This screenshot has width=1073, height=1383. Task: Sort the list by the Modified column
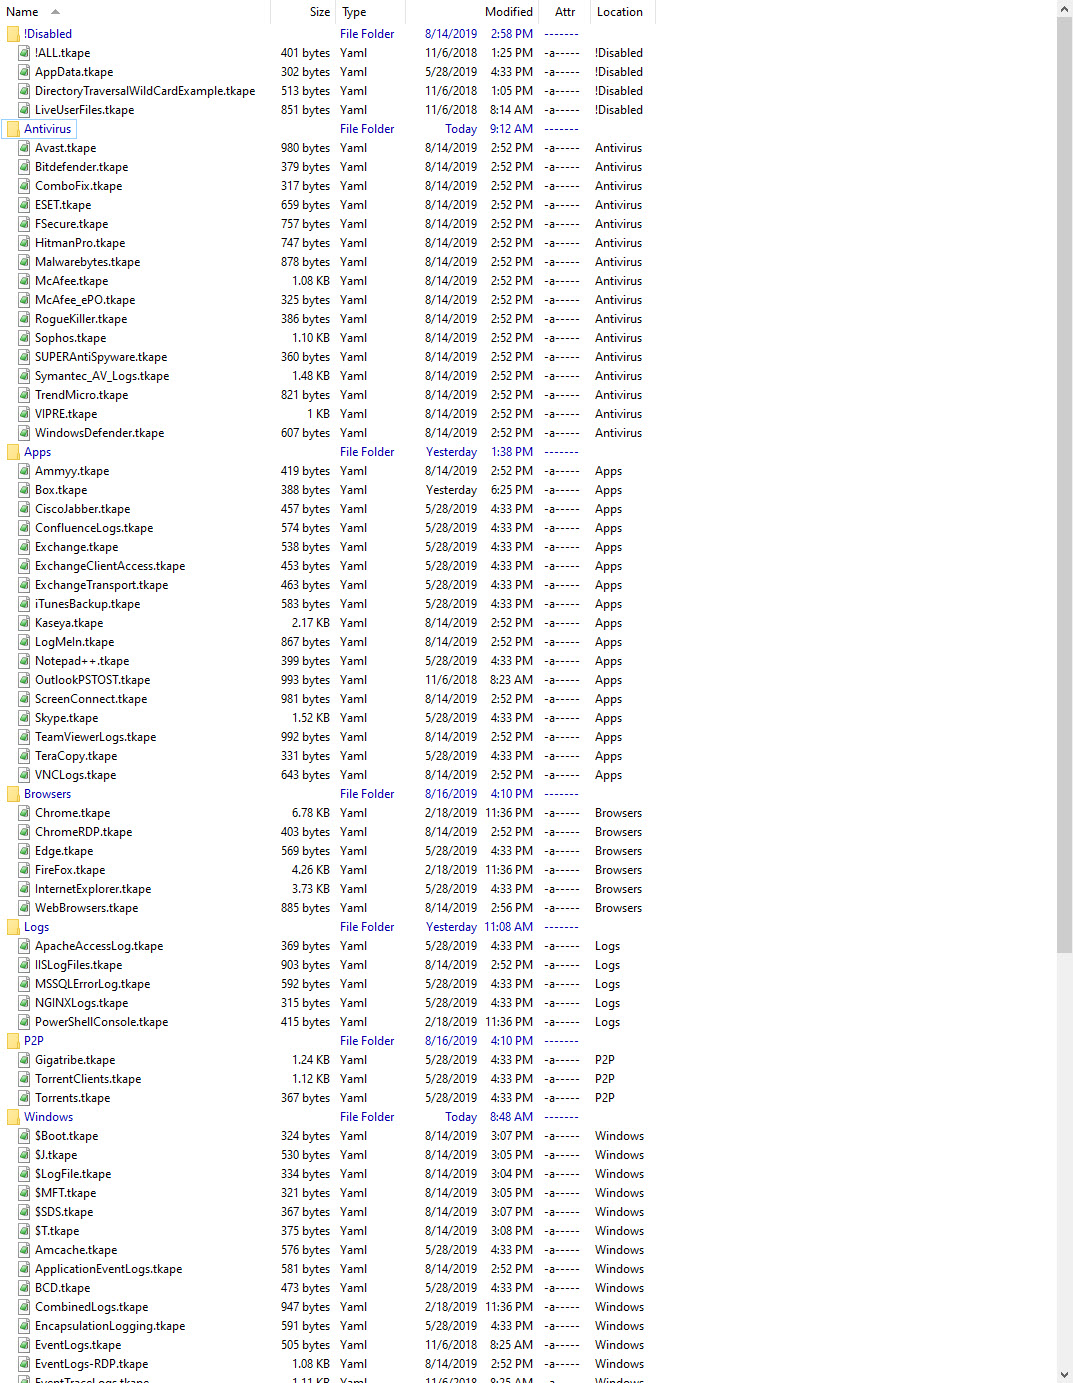point(472,12)
